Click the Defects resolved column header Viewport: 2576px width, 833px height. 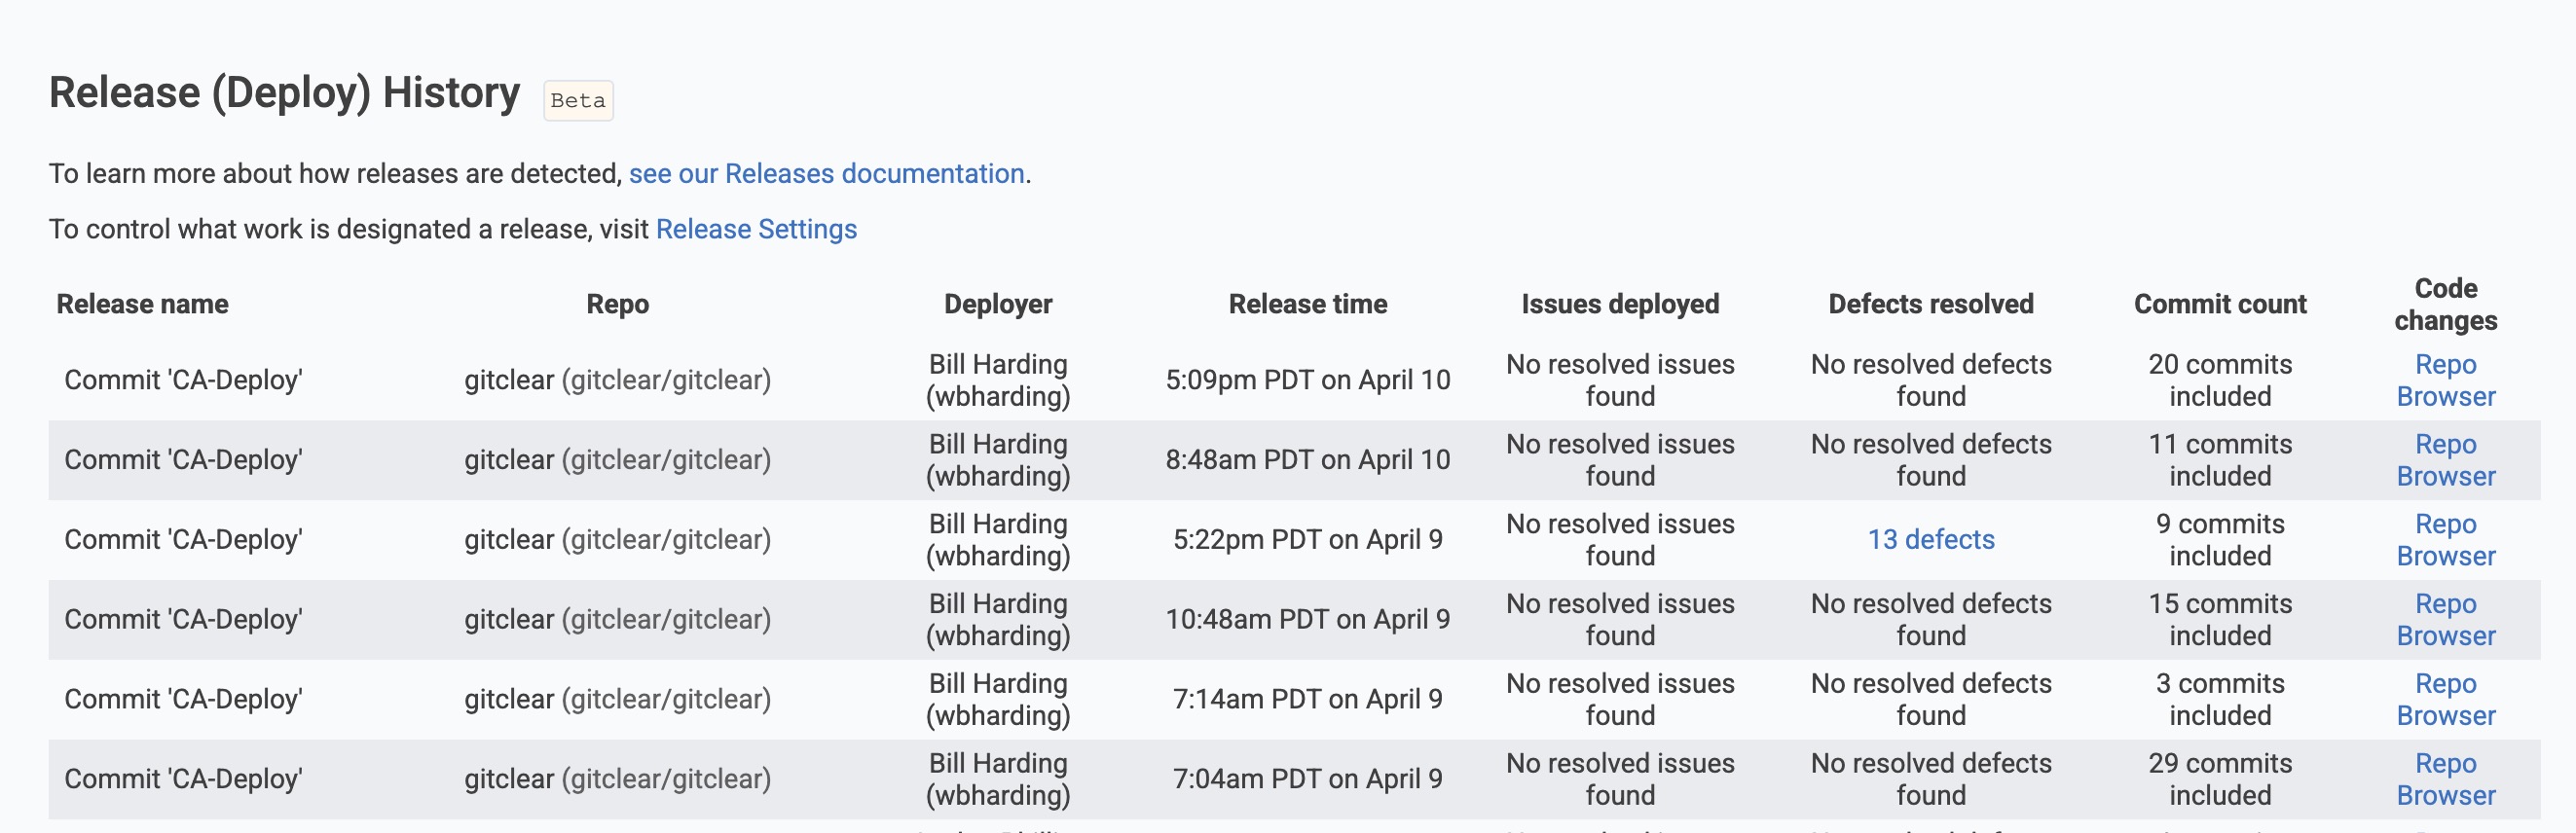(1931, 304)
